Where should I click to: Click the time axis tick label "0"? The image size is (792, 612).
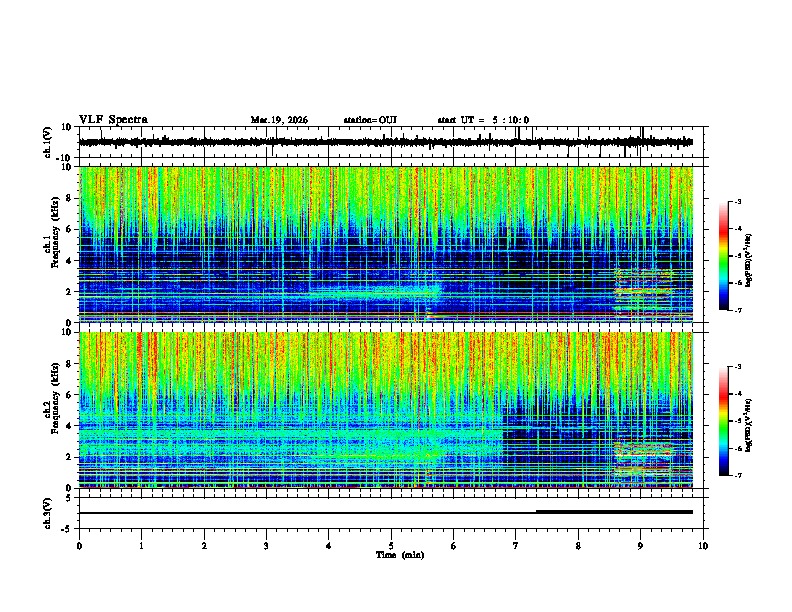pos(79,545)
